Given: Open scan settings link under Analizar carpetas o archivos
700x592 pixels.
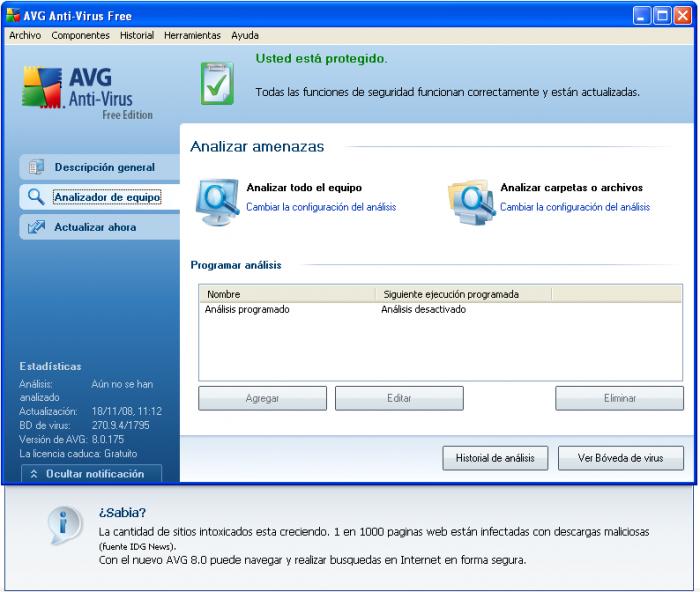Looking at the screenshot, I should [575, 207].
